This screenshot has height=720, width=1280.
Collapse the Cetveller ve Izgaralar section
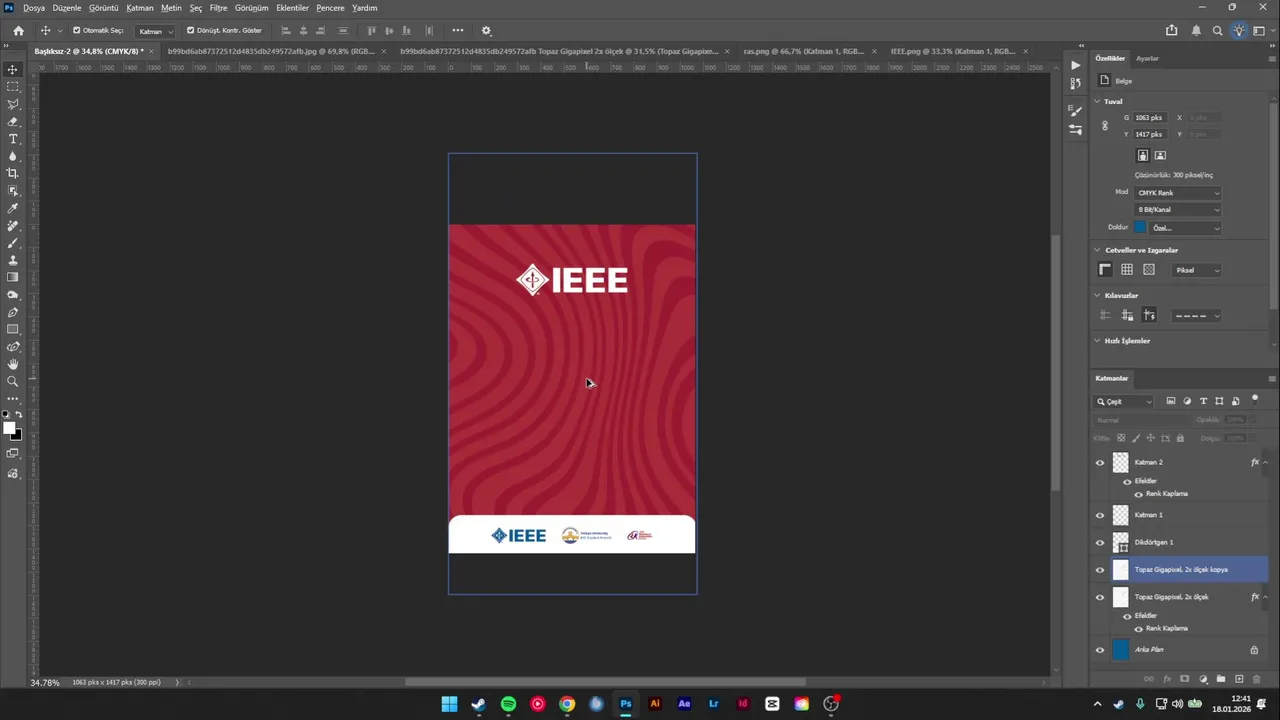pos(1097,250)
